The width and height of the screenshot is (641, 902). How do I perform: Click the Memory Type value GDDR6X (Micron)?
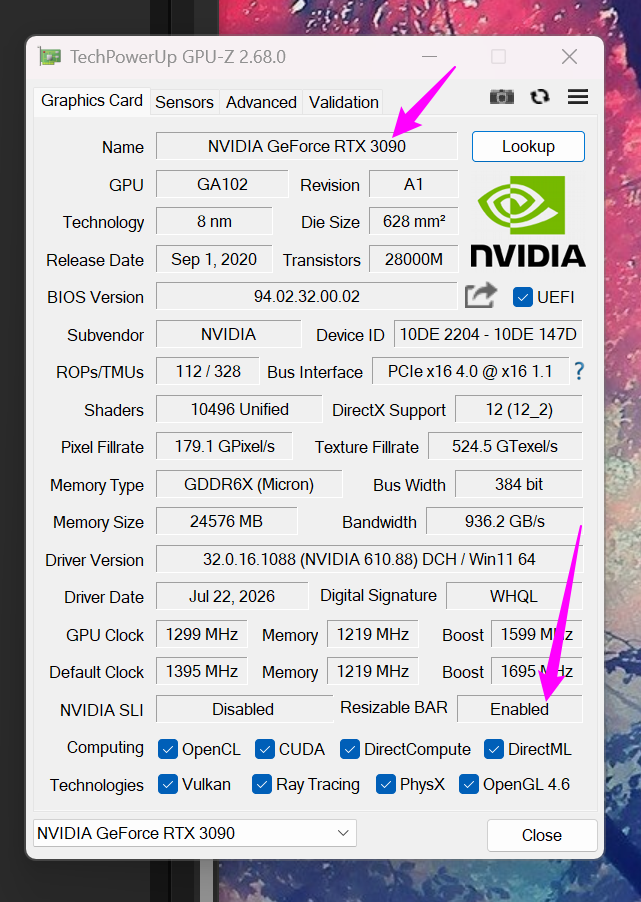tap(249, 484)
